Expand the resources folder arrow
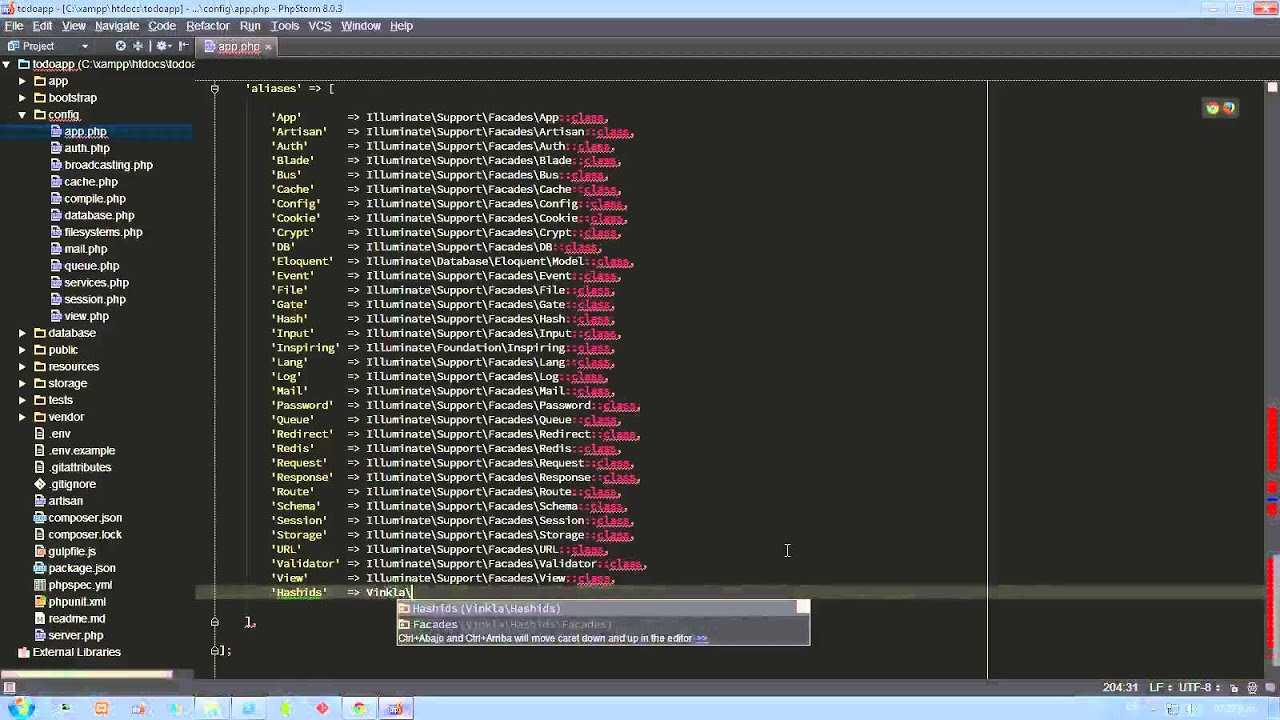The image size is (1280, 720). pyautogui.click(x=22, y=367)
